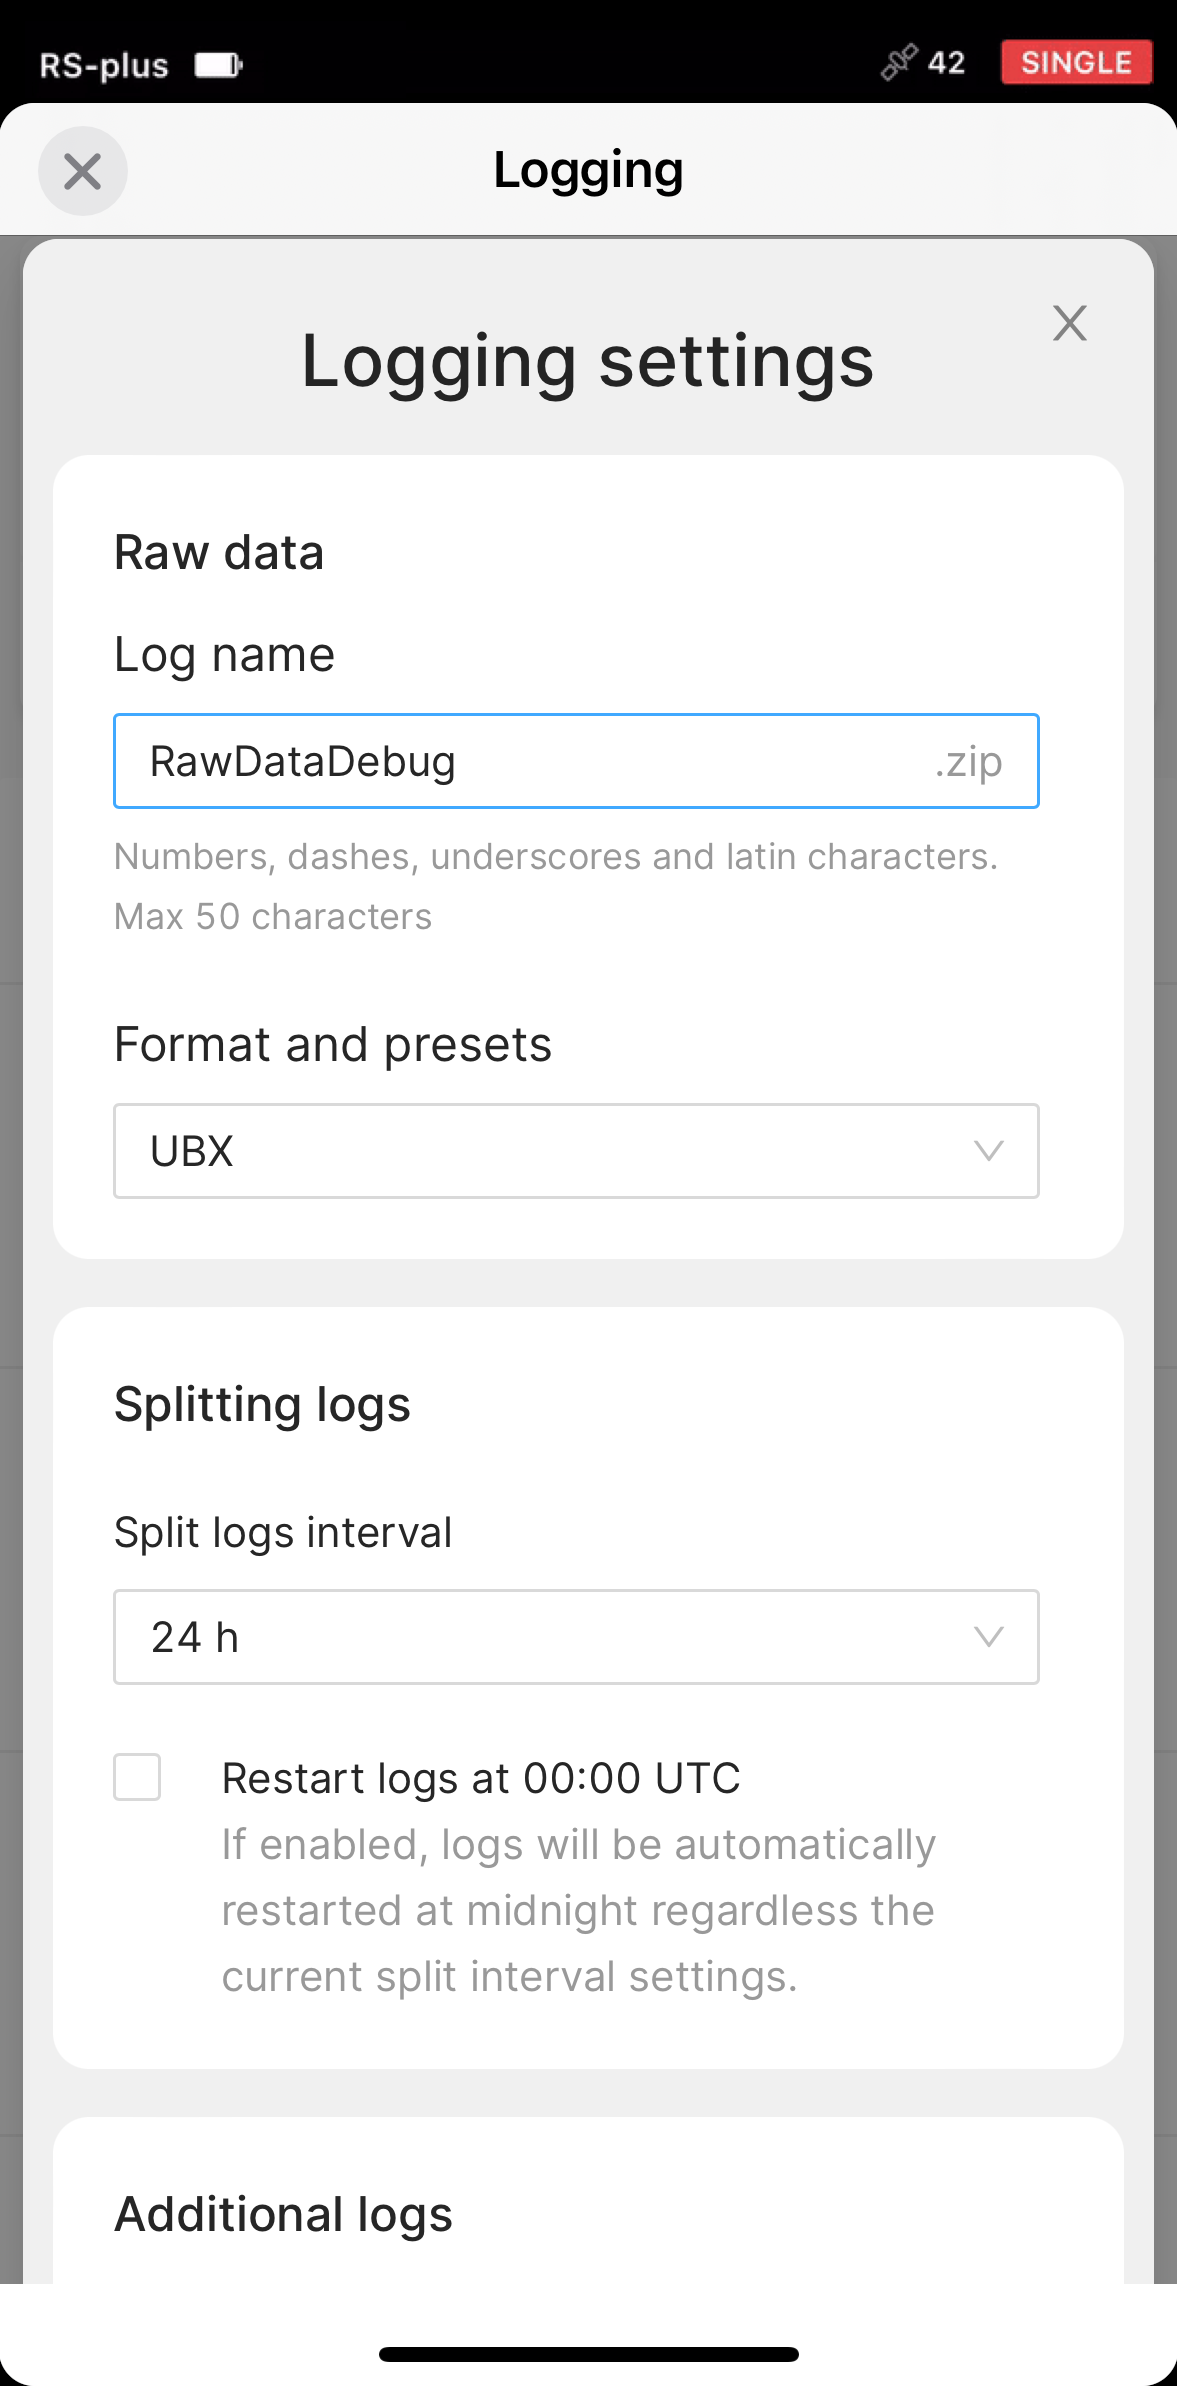Tap the Additional logs section heading
Viewport: 1177px width, 2386px height.
point(284,2214)
